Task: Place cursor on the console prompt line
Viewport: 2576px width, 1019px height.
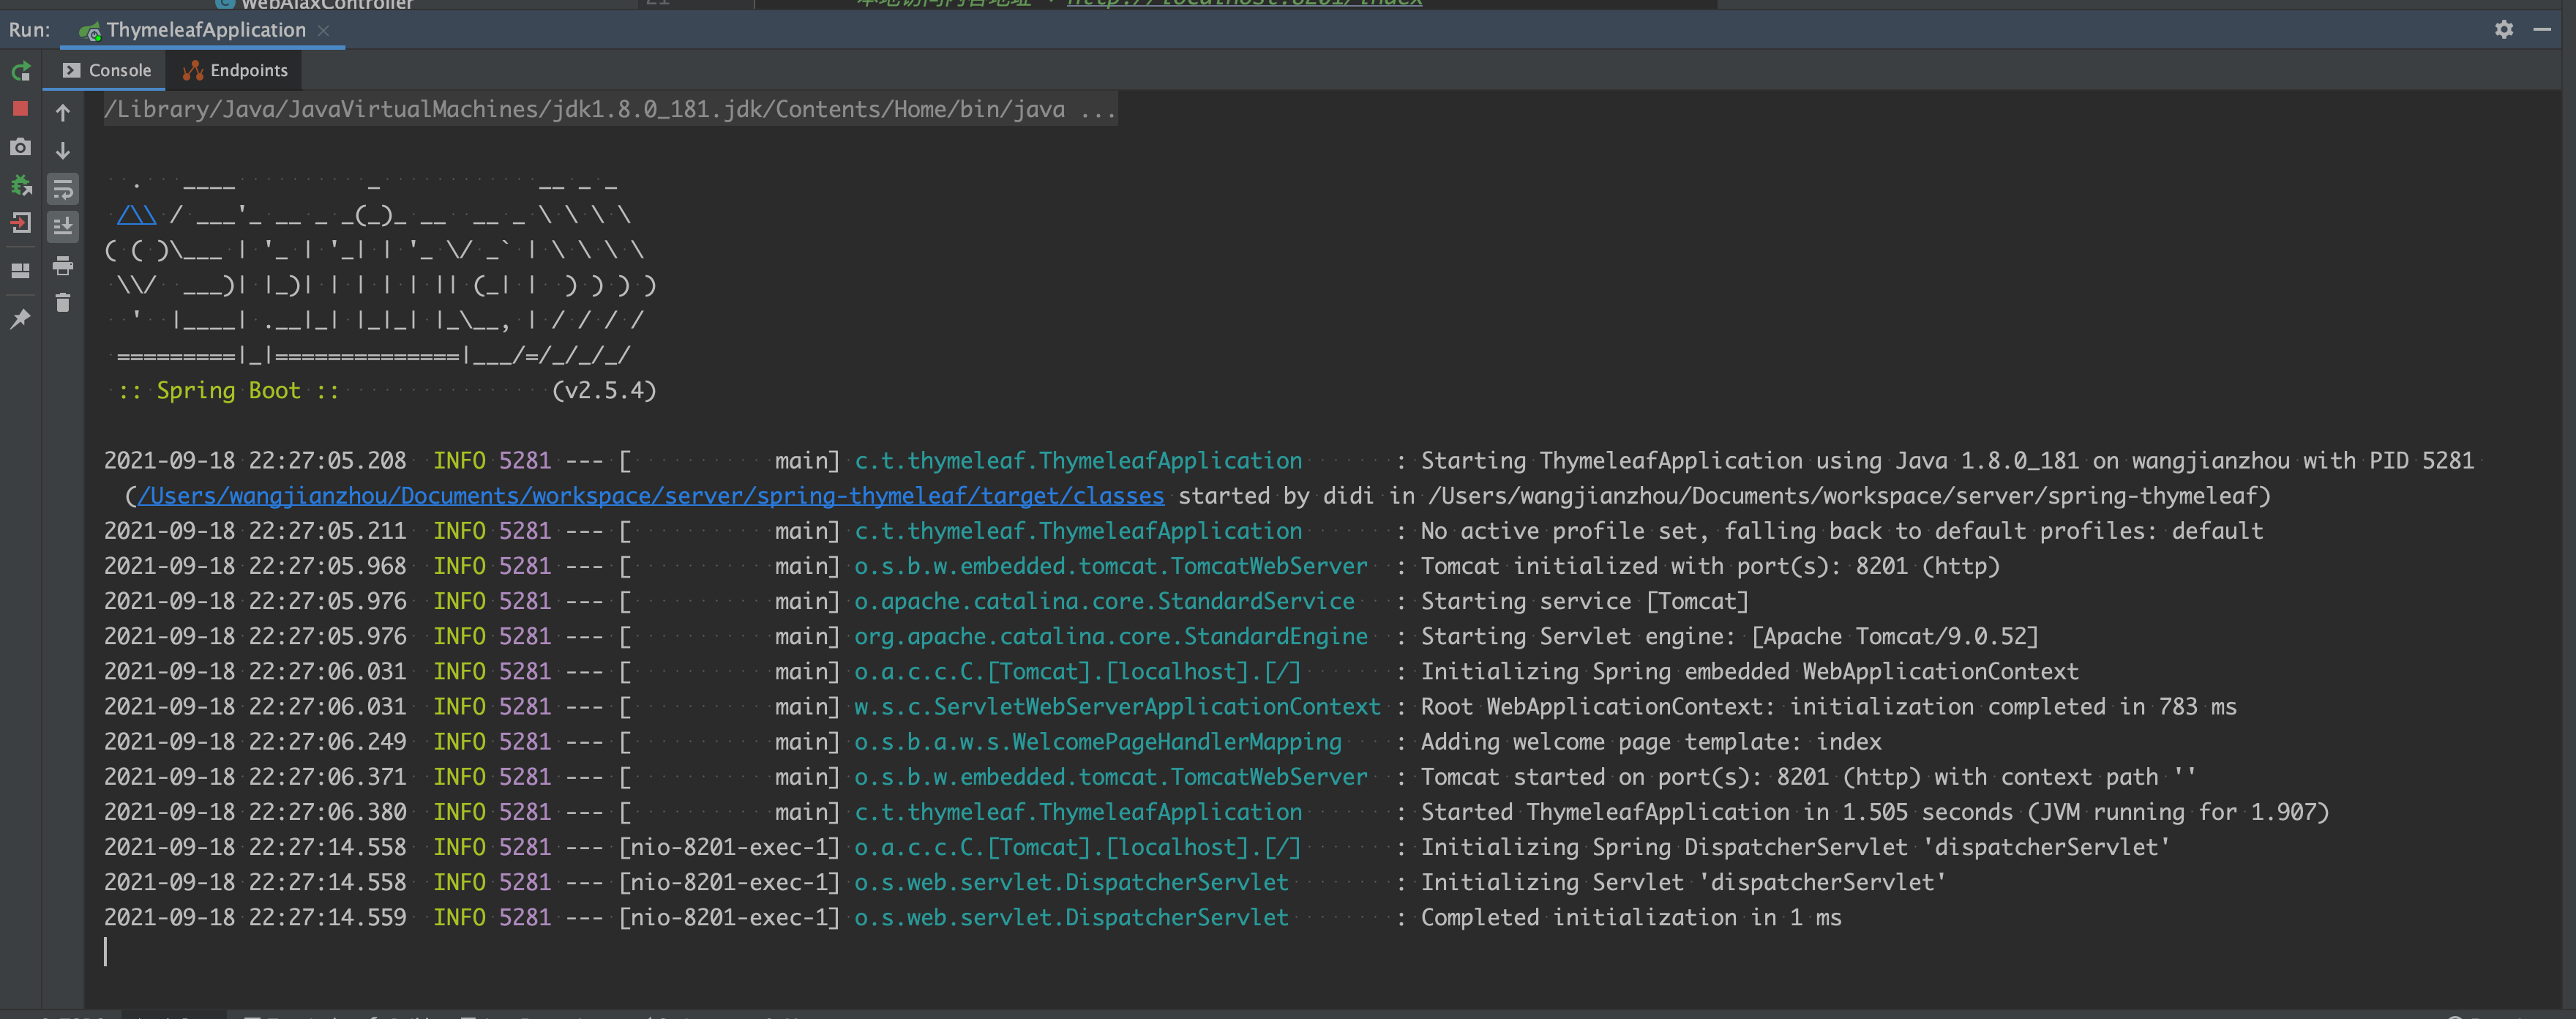Action: coord(106,951)
